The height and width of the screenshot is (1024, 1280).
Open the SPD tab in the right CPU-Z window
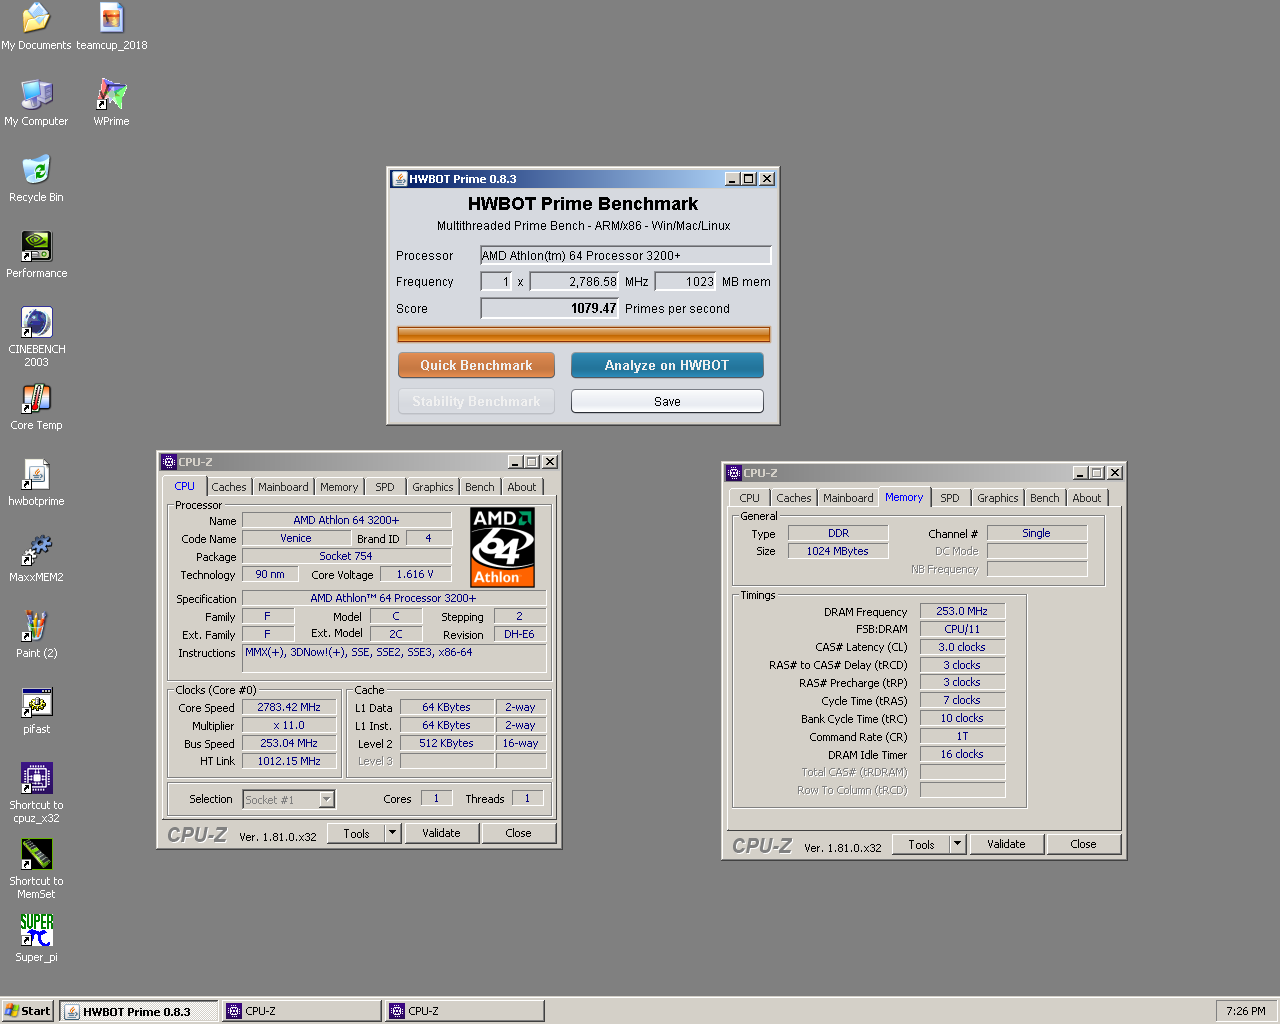click(x=950, y=498)
